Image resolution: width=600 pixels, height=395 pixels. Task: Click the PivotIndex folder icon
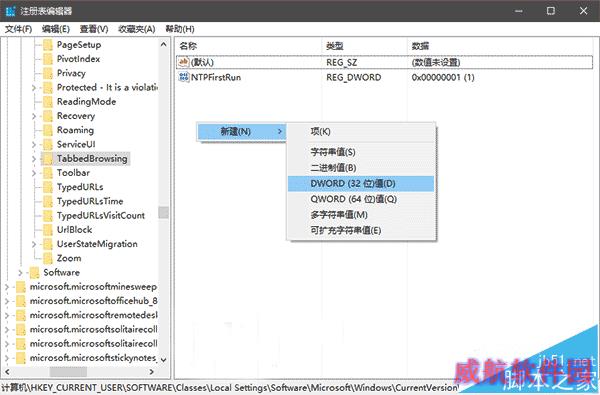[47, 59]
